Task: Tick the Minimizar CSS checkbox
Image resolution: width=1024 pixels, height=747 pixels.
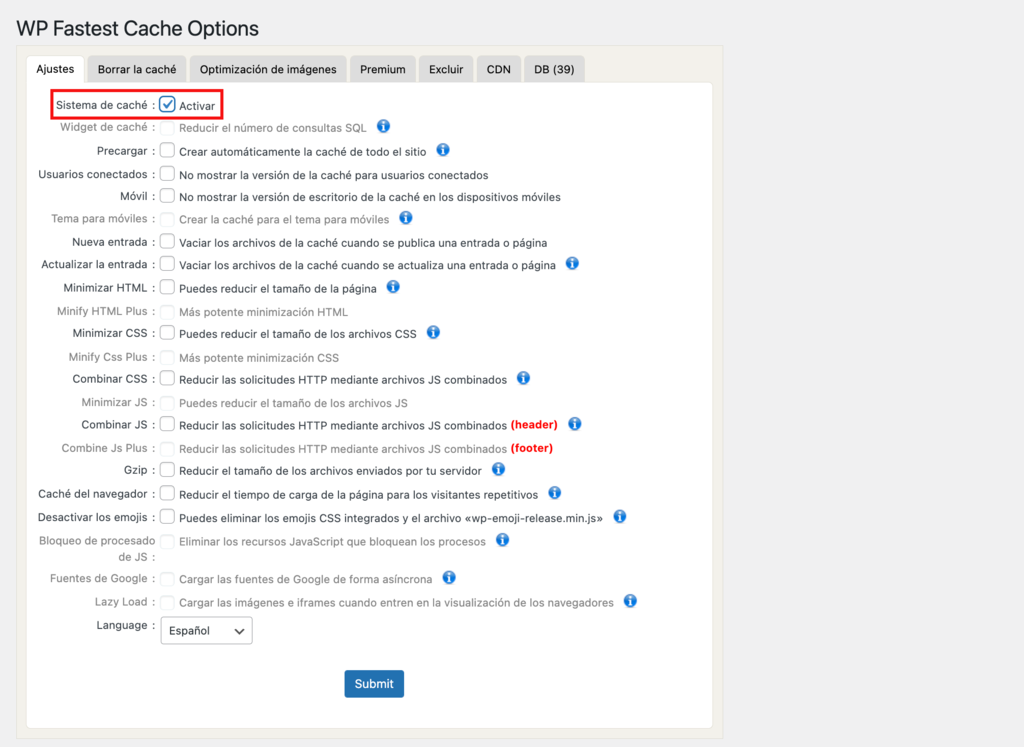Action: (x=167, y=333)
